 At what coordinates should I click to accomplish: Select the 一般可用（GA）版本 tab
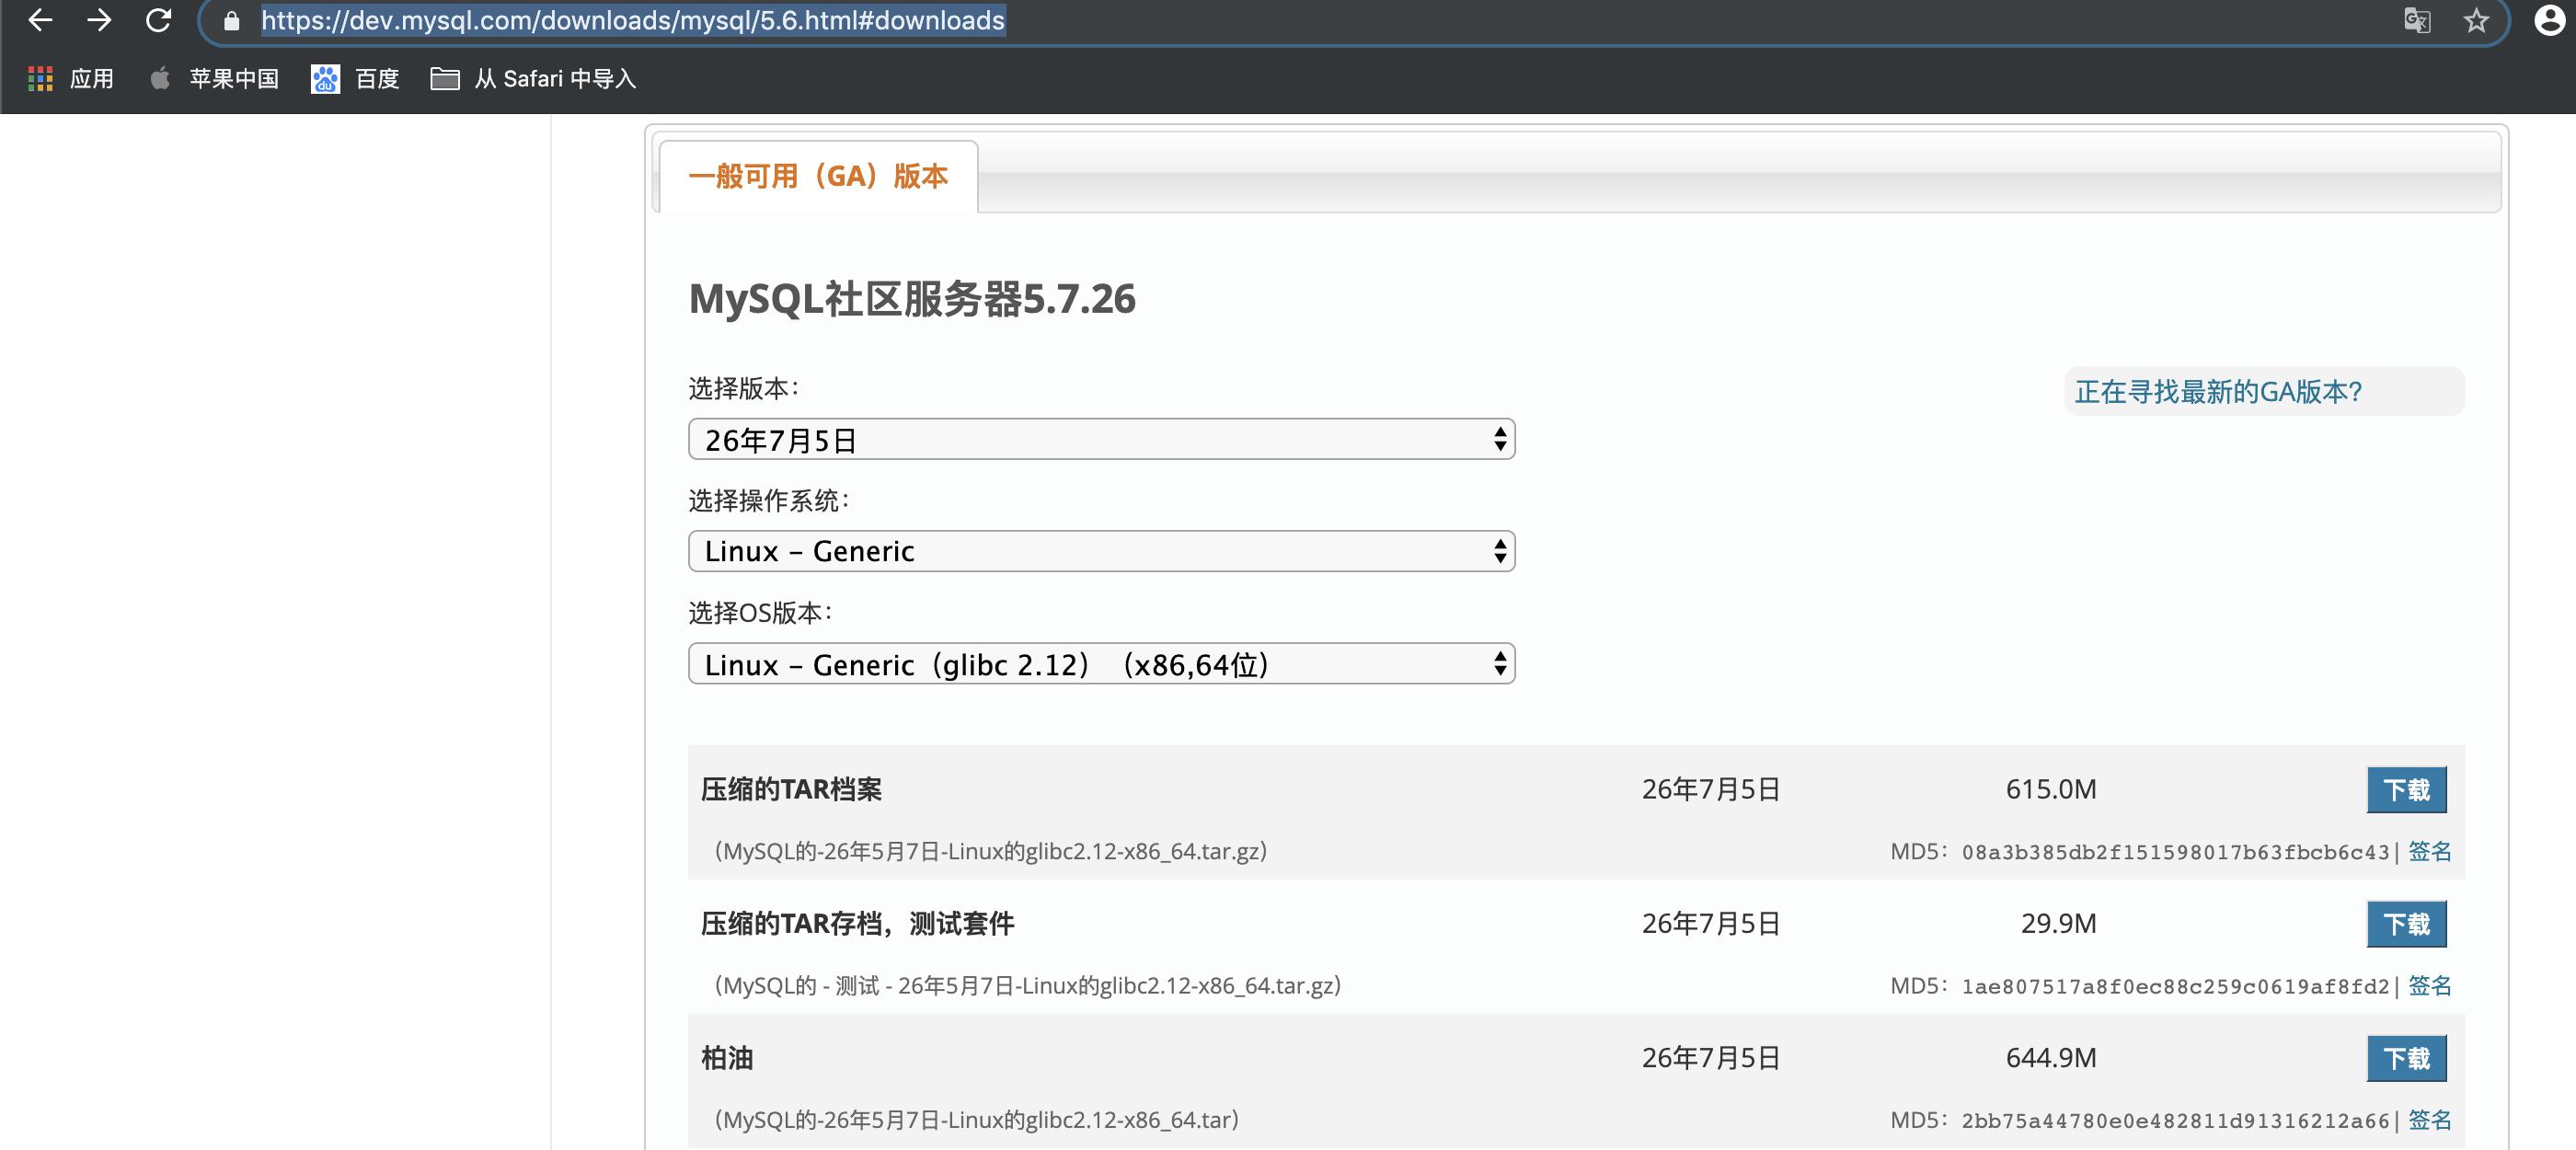pos(818,177)
